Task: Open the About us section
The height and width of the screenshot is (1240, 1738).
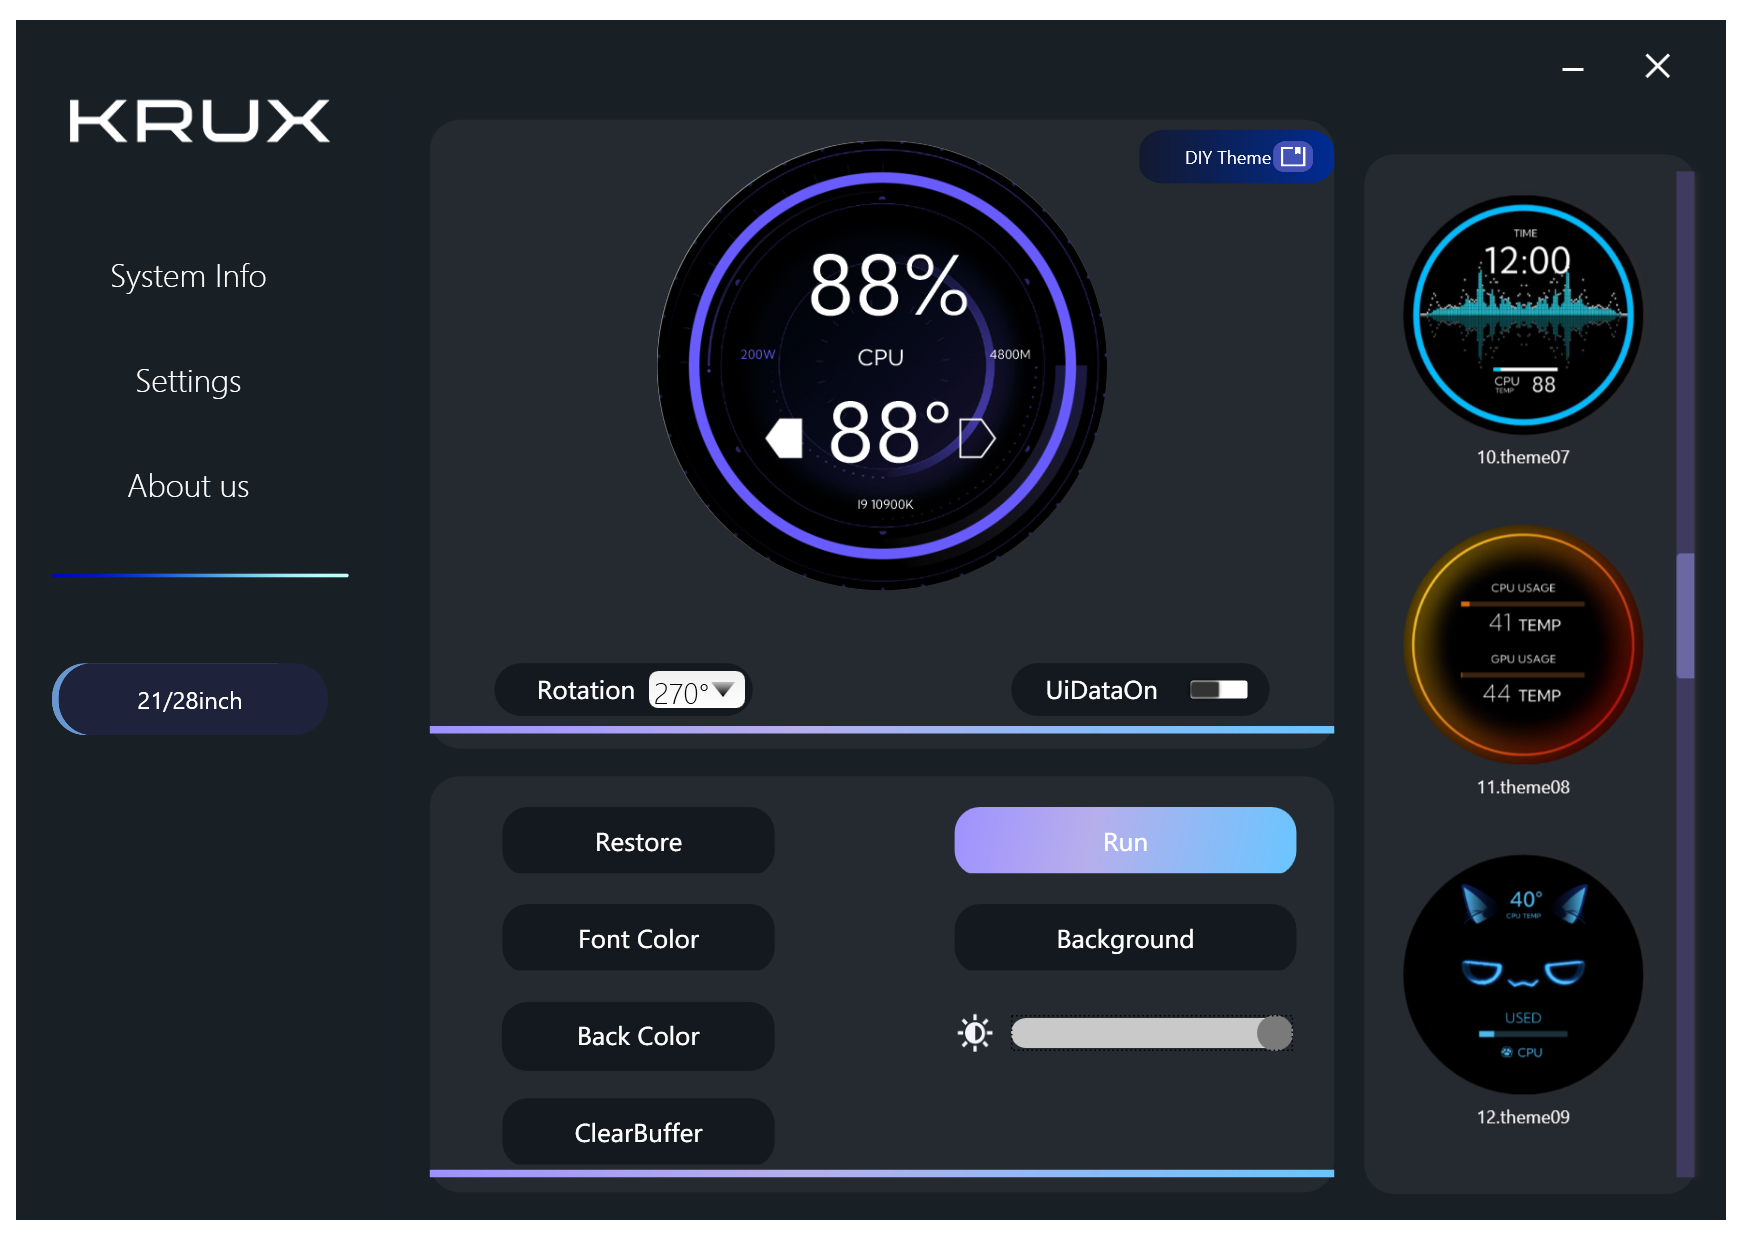Action: coord(188,486)
